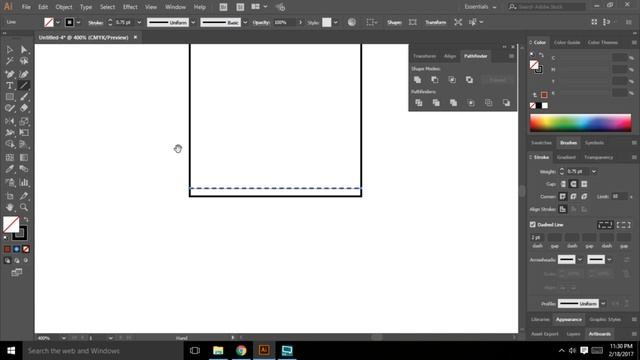Image resolution: width=640 pixels, height=360 pixels.
Task: Click Minus Front in Pathfinder panel
Action: [x=435, y=80]
